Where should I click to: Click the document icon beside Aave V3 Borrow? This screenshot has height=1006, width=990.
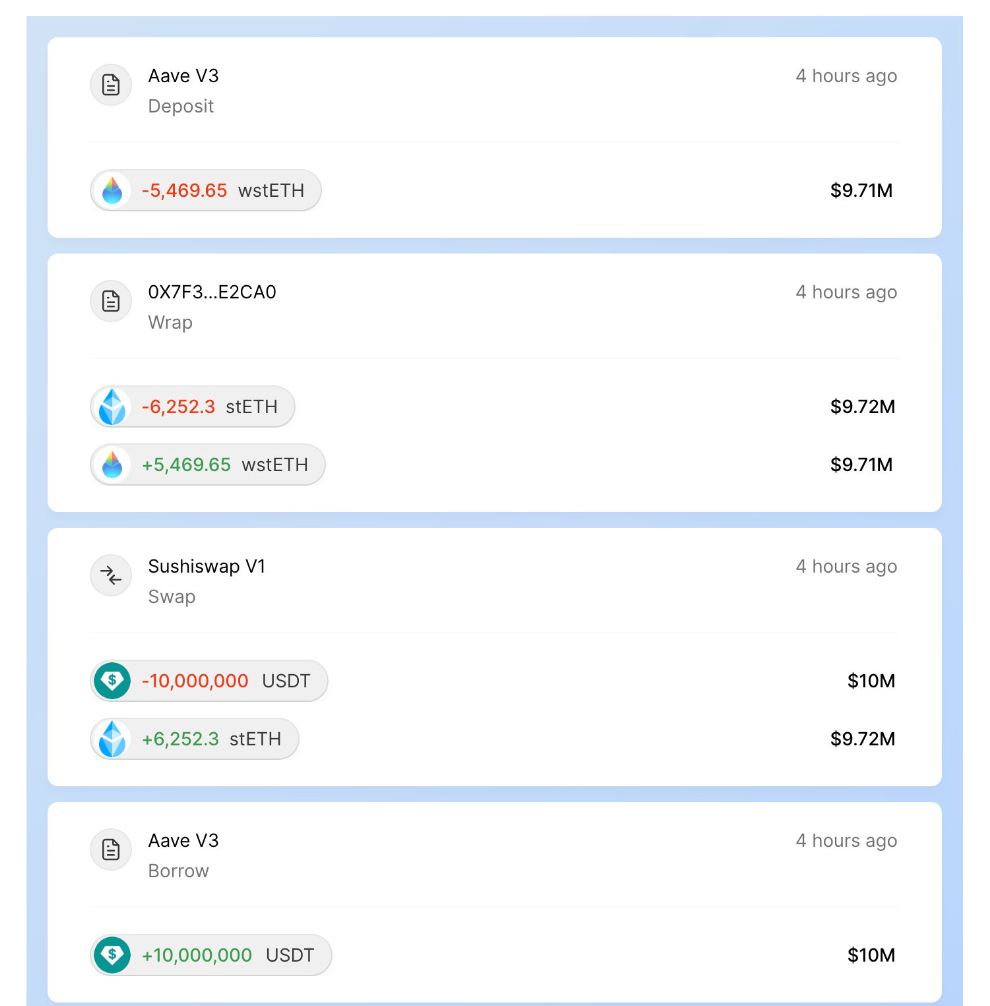point(111,849)
